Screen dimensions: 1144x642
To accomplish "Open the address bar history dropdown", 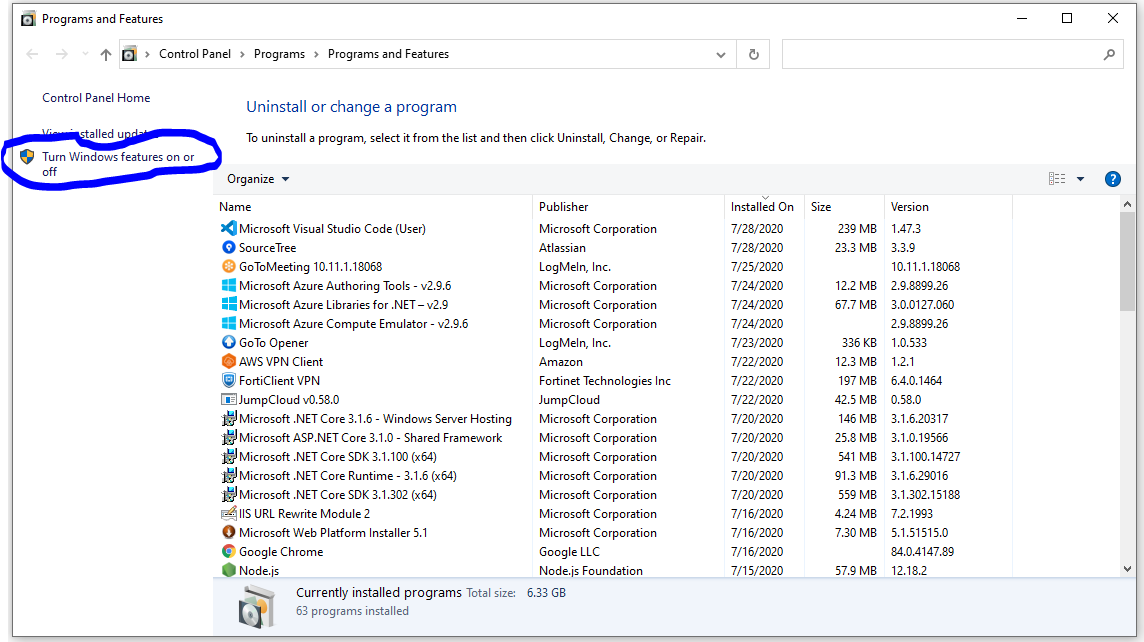I will pyautogui.click(x=721, y=55).
